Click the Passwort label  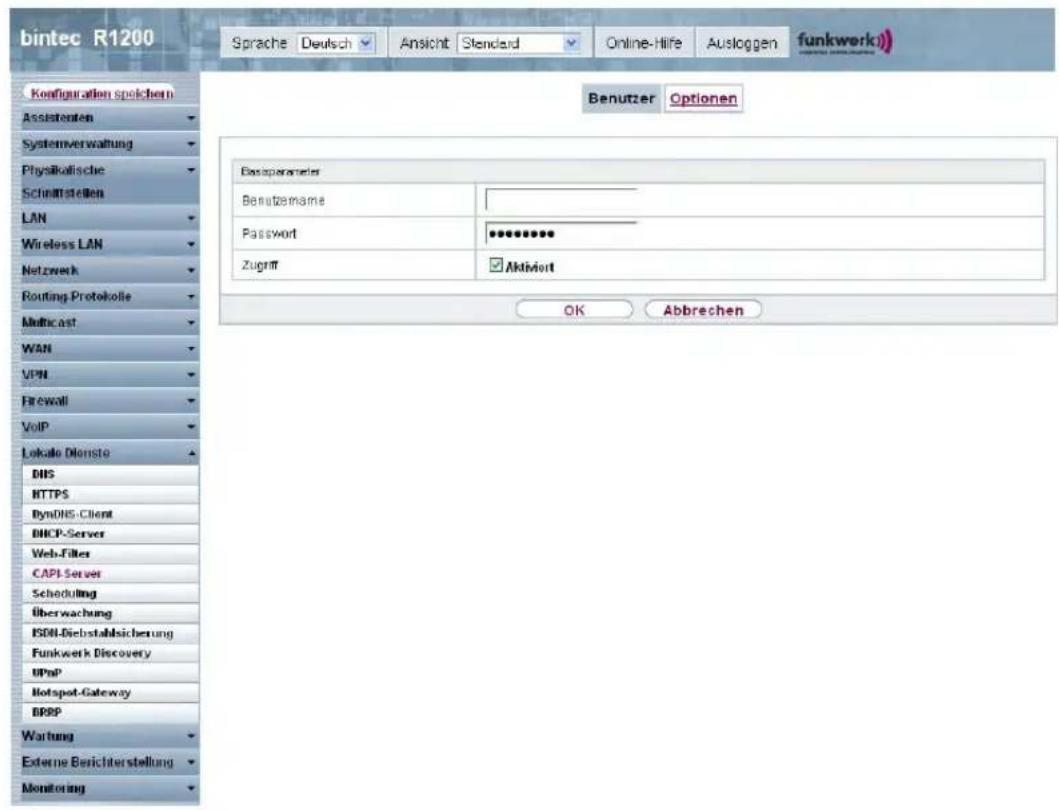click(269, 234)
